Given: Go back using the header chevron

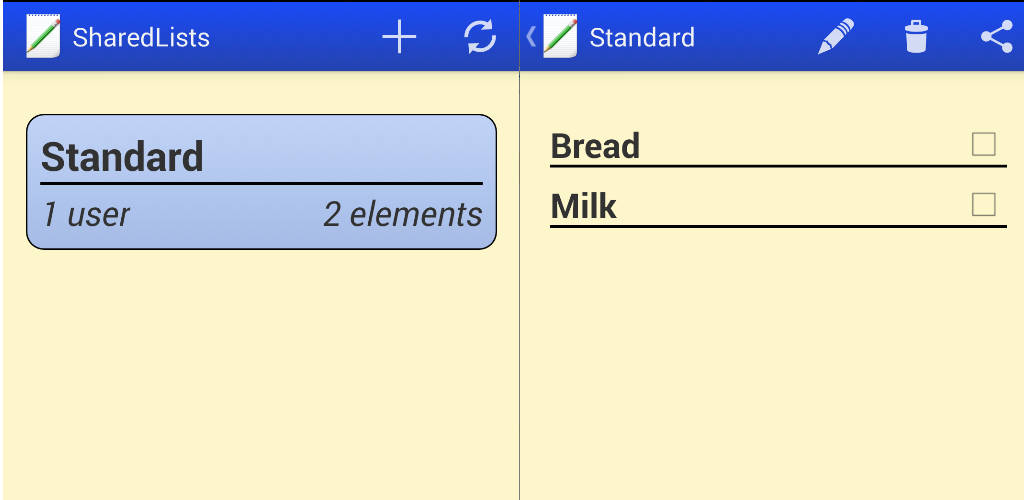Looking at the screenshot, I should tap(530, 38).
